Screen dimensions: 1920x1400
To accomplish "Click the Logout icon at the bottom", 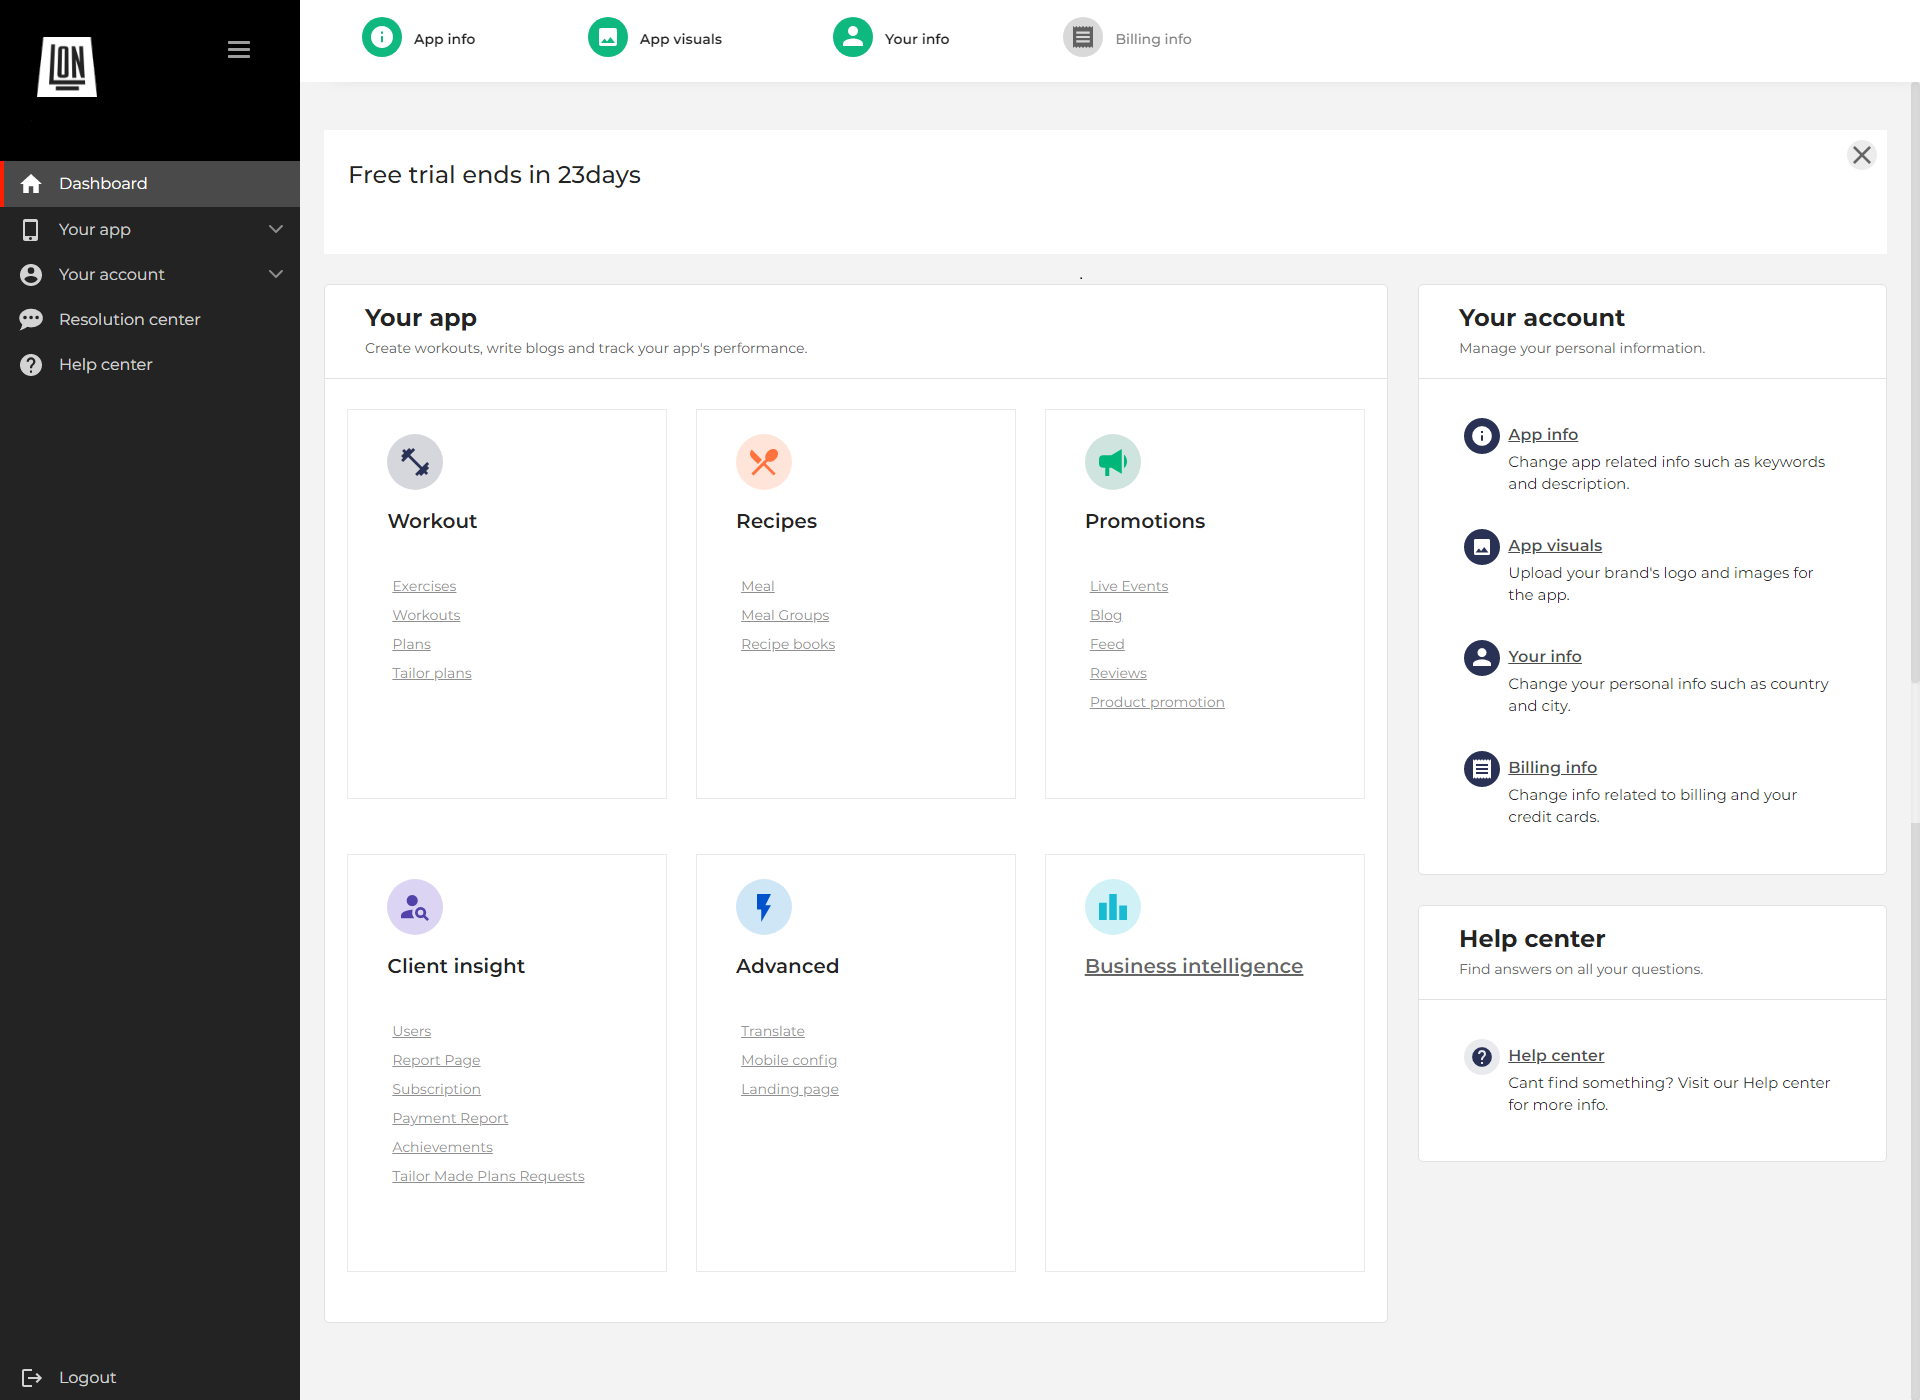I will pos(32,1377).
